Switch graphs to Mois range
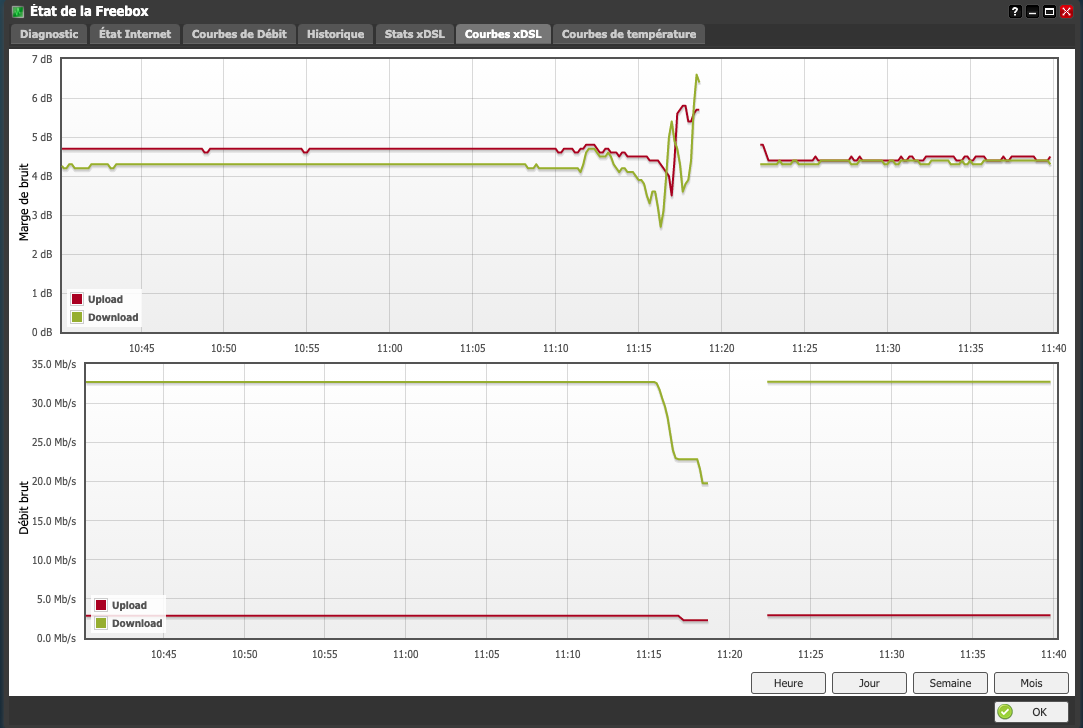The image size is (1083, 728). (x=1031, y=683)
